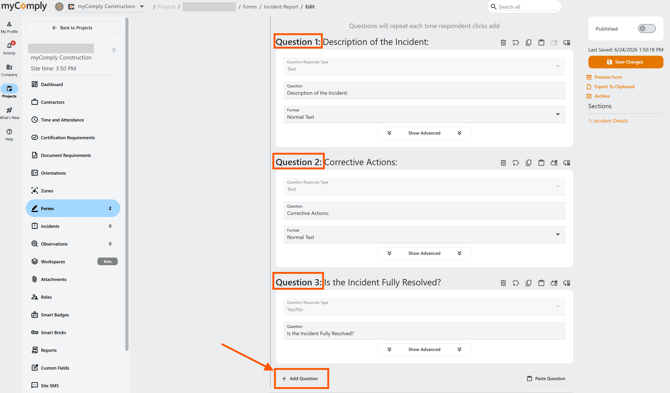Open Zones in the project menu
The image size is (670, 393).
point(73,191)
